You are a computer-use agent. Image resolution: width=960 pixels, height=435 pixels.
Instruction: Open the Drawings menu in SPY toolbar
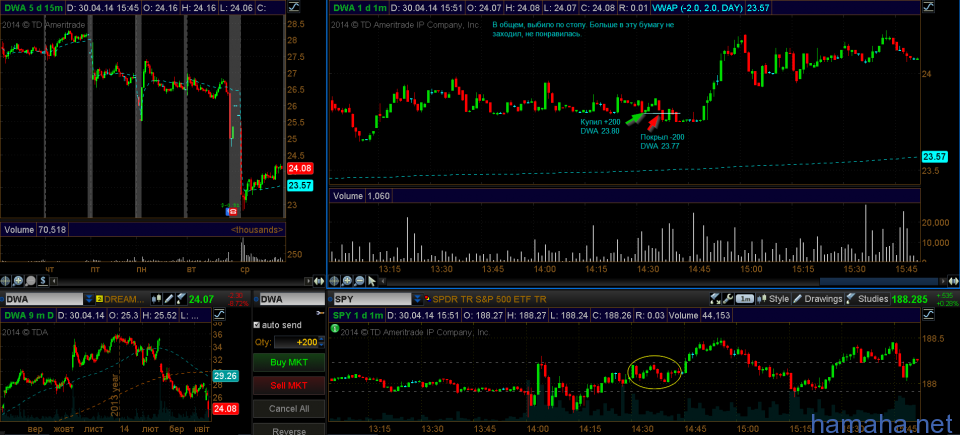click(x=818, y=299)
